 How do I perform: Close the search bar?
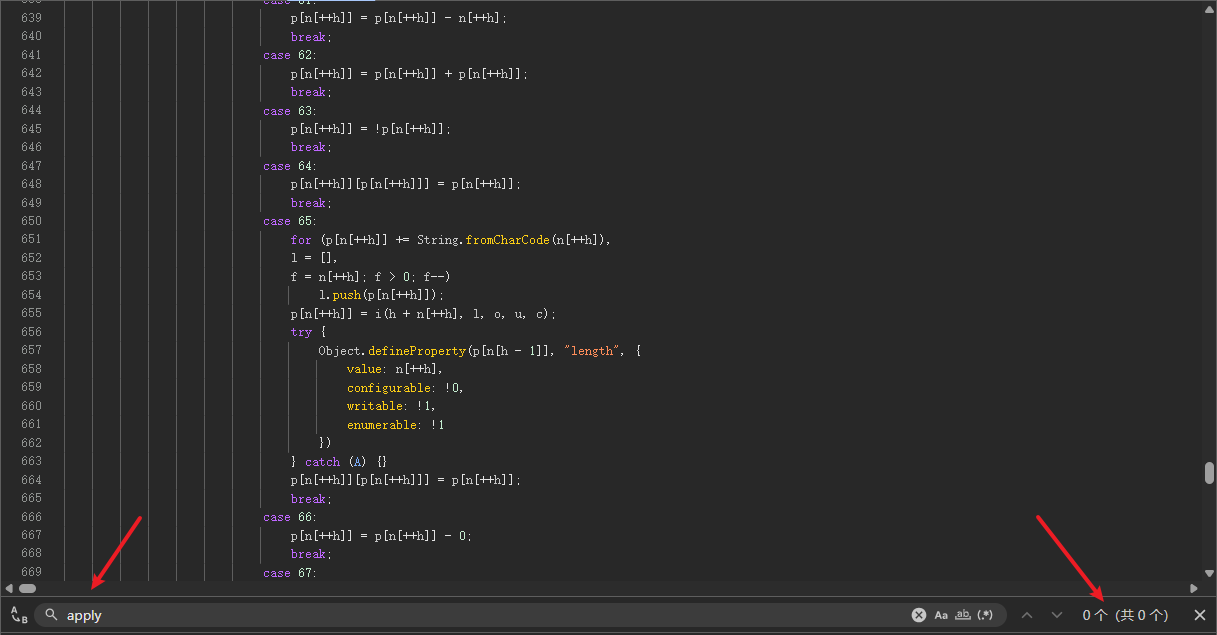tap(1200, 615)
